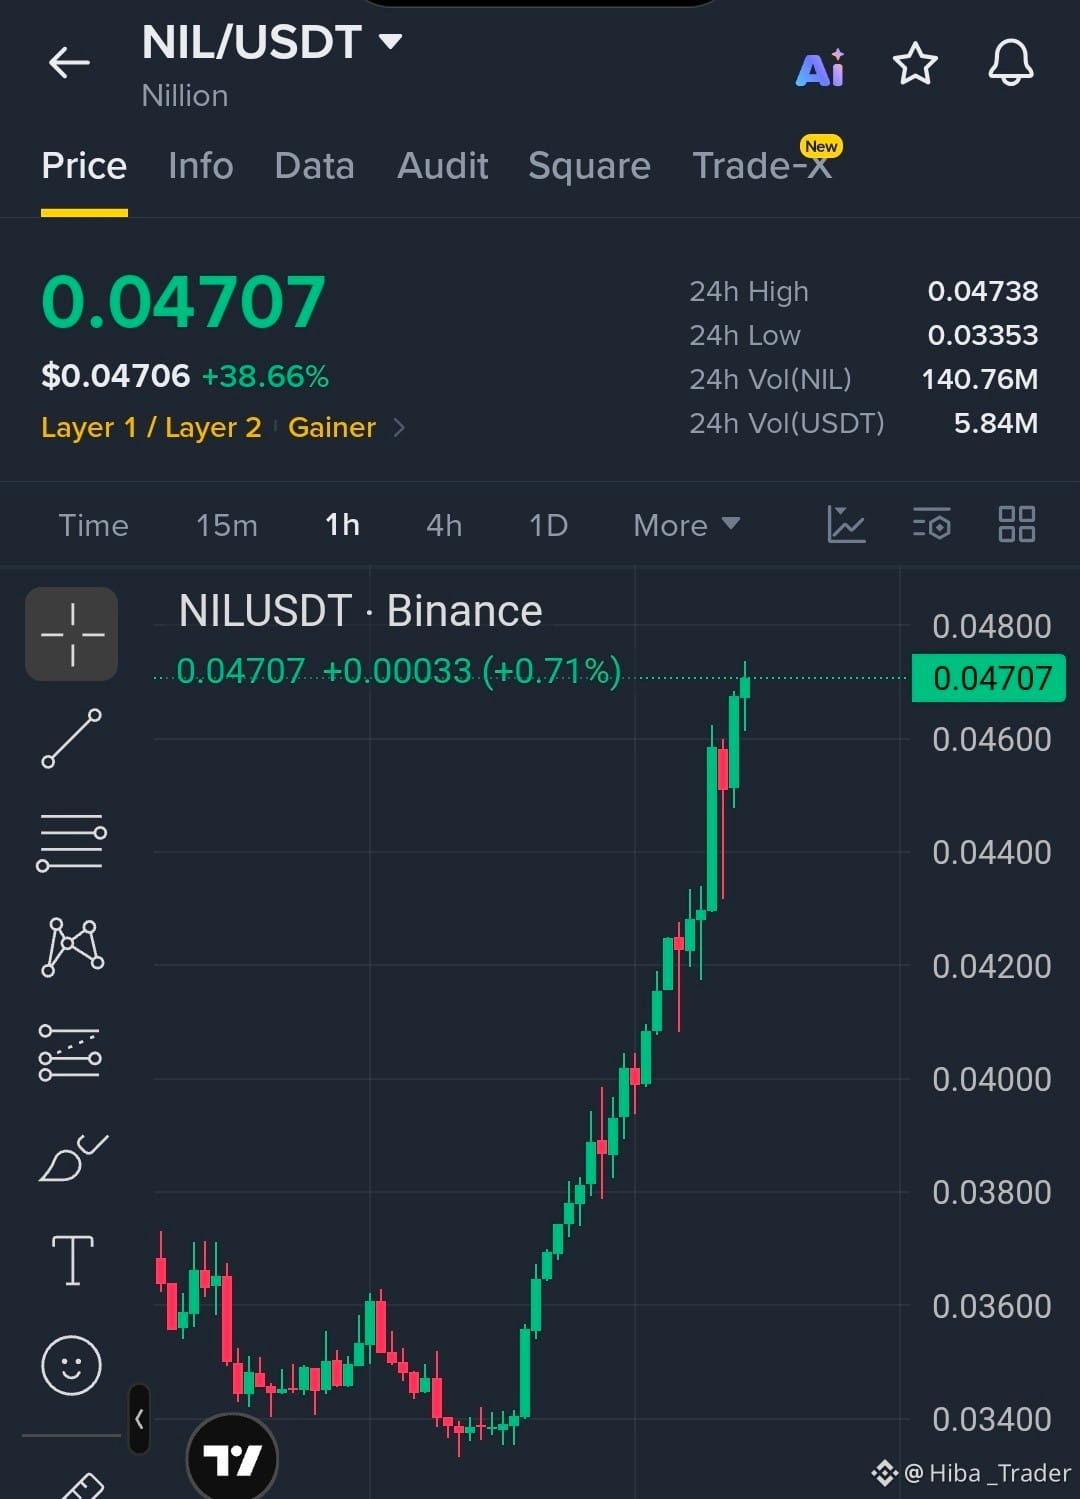This screenshot has height=1499, width=1080.
Task: Select the XABCD pattern tool
Action: coord(72,947)
